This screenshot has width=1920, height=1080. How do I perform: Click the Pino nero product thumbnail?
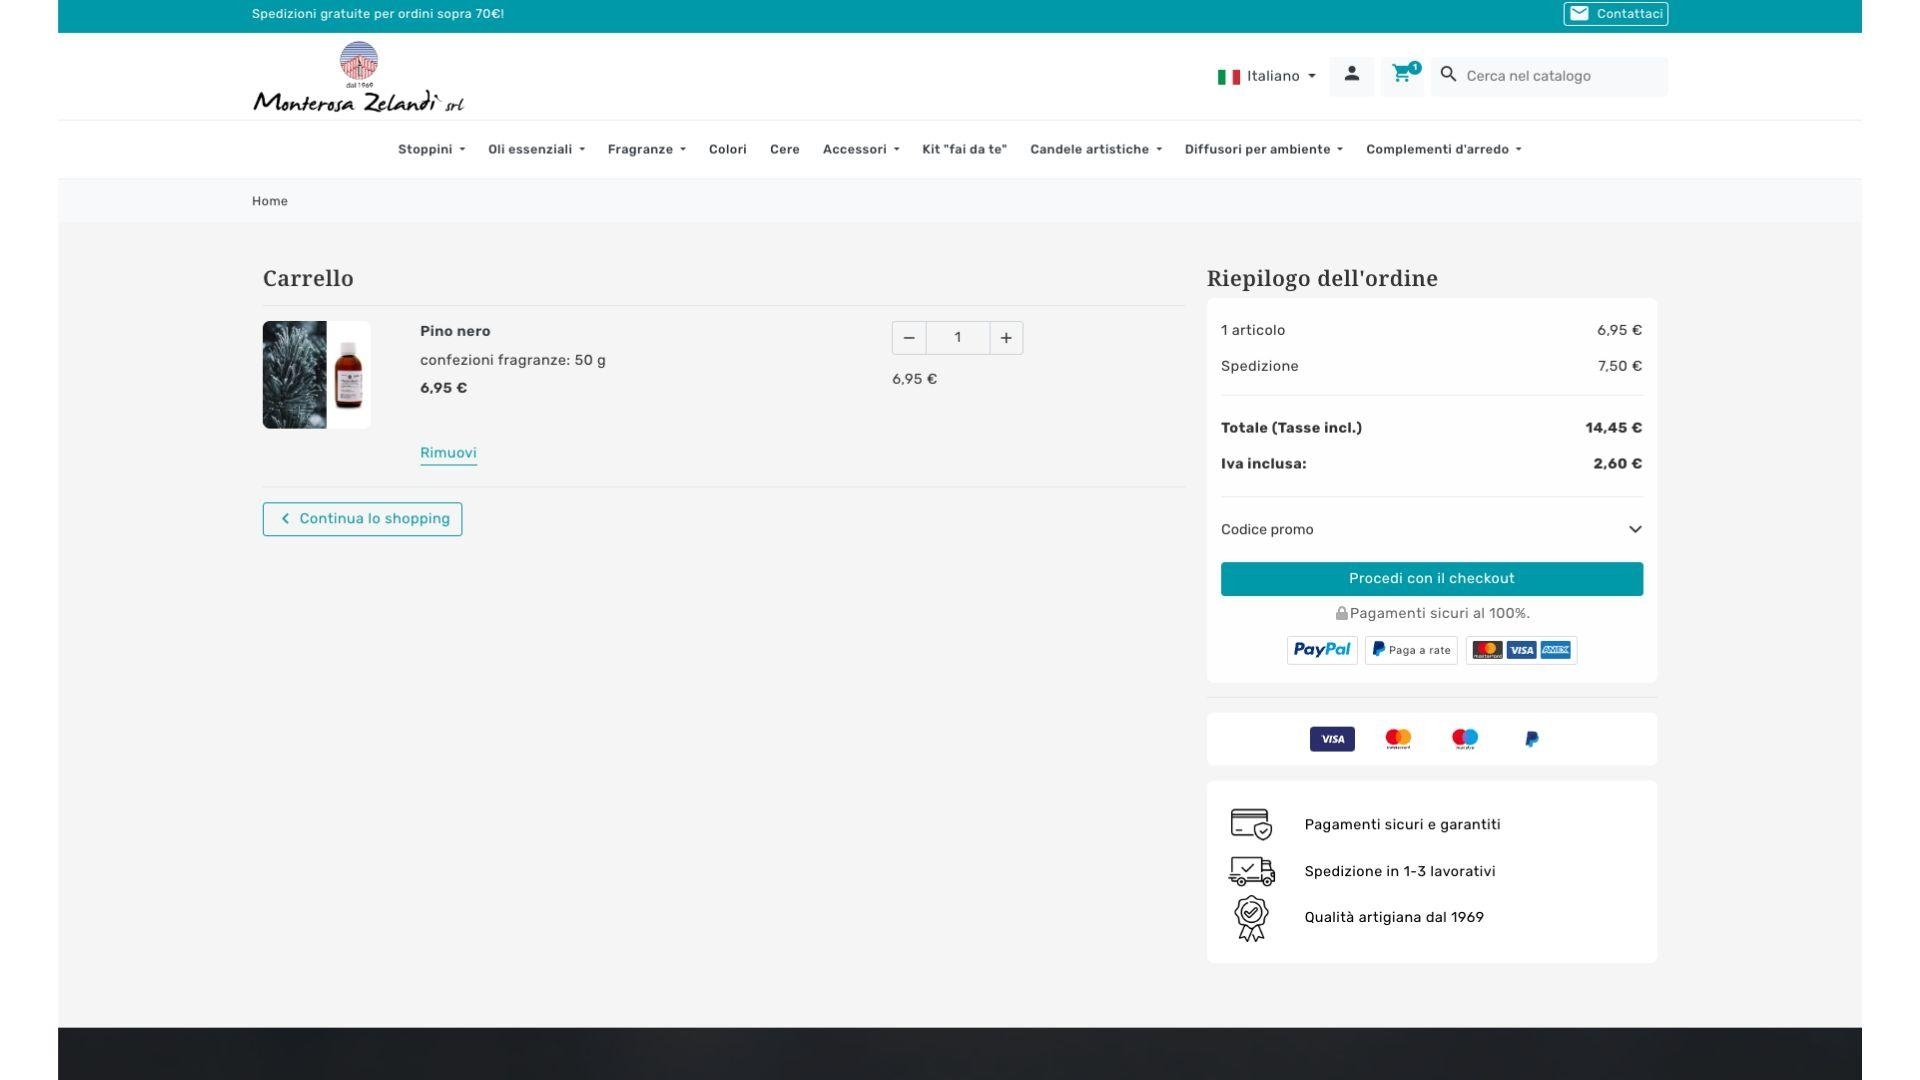[x=316, y=375]
